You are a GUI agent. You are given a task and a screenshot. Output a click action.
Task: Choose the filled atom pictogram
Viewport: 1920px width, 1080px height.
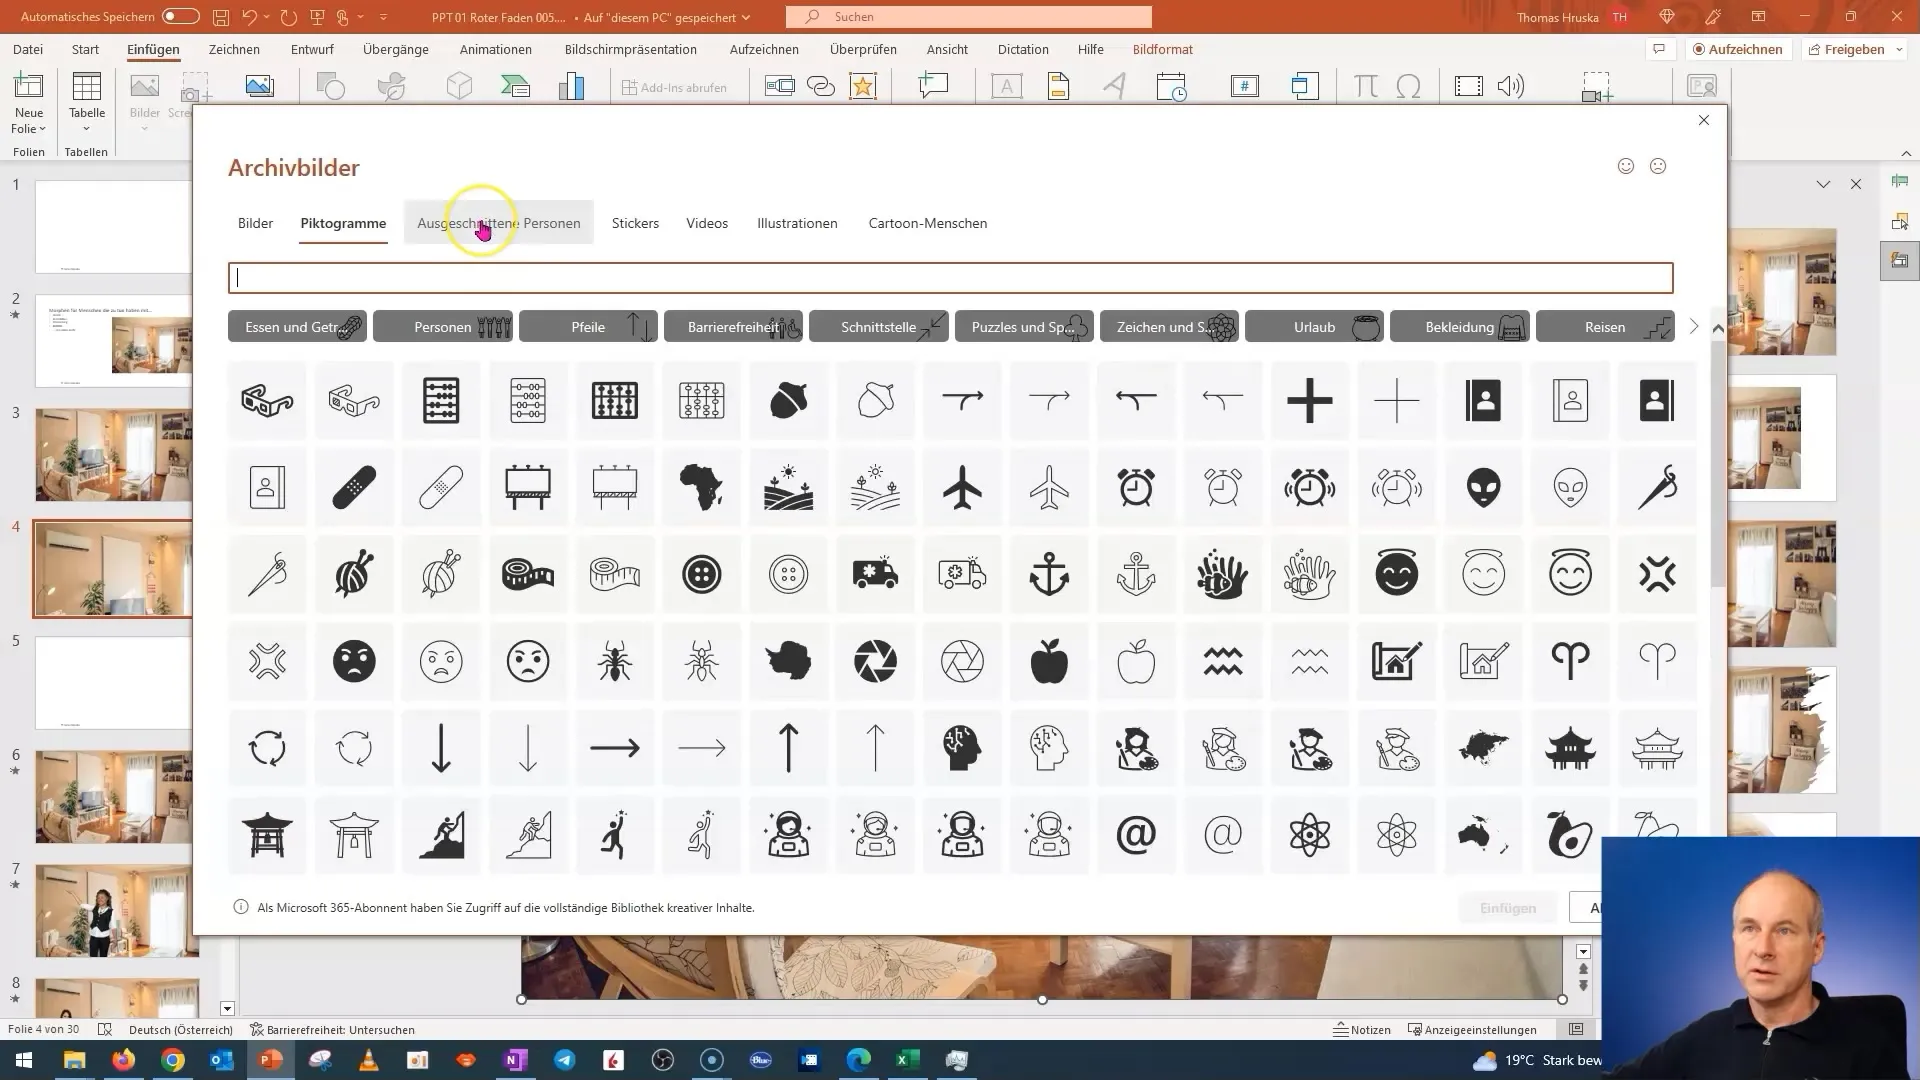click(x=1310, y=835)
